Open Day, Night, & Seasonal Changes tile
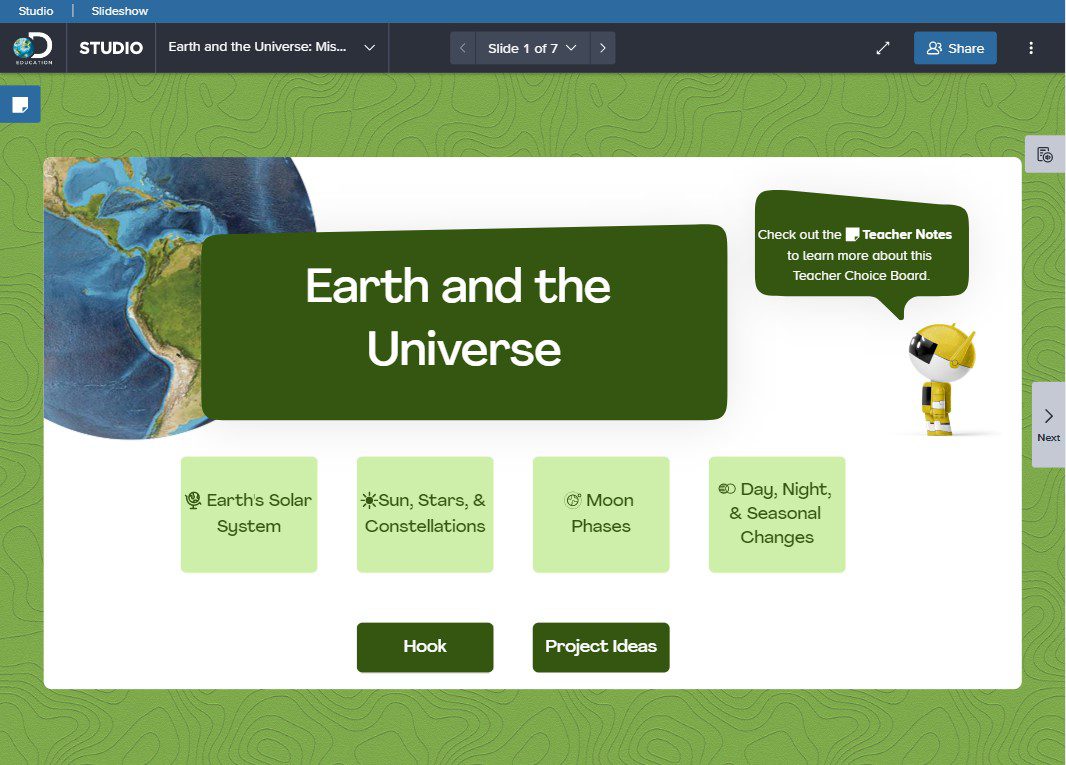 [777, 514]
